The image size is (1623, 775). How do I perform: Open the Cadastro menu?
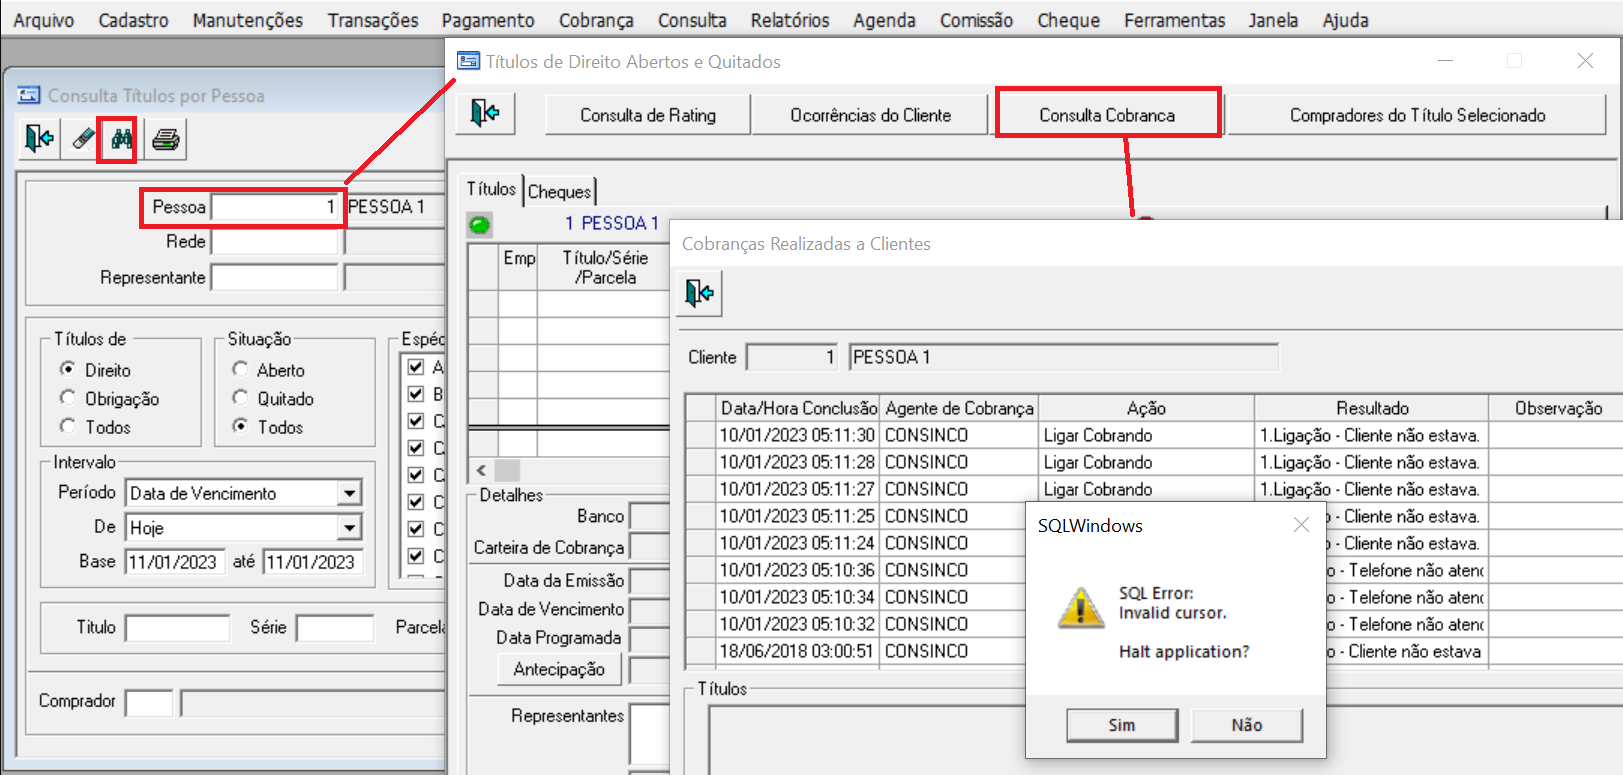(133, 20)
